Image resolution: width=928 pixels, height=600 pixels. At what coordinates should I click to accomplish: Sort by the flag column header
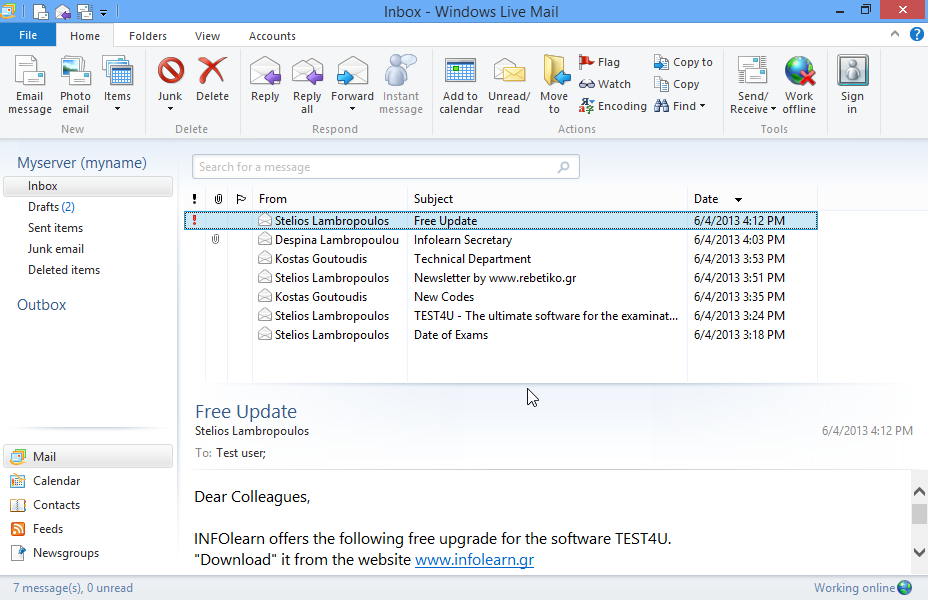240,199
